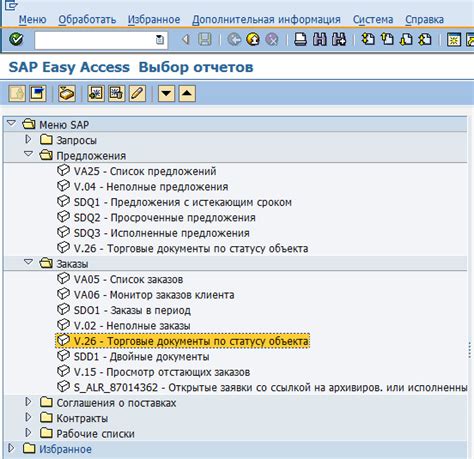
Task: Open the Меню menu
Action: tap(32, 19)
